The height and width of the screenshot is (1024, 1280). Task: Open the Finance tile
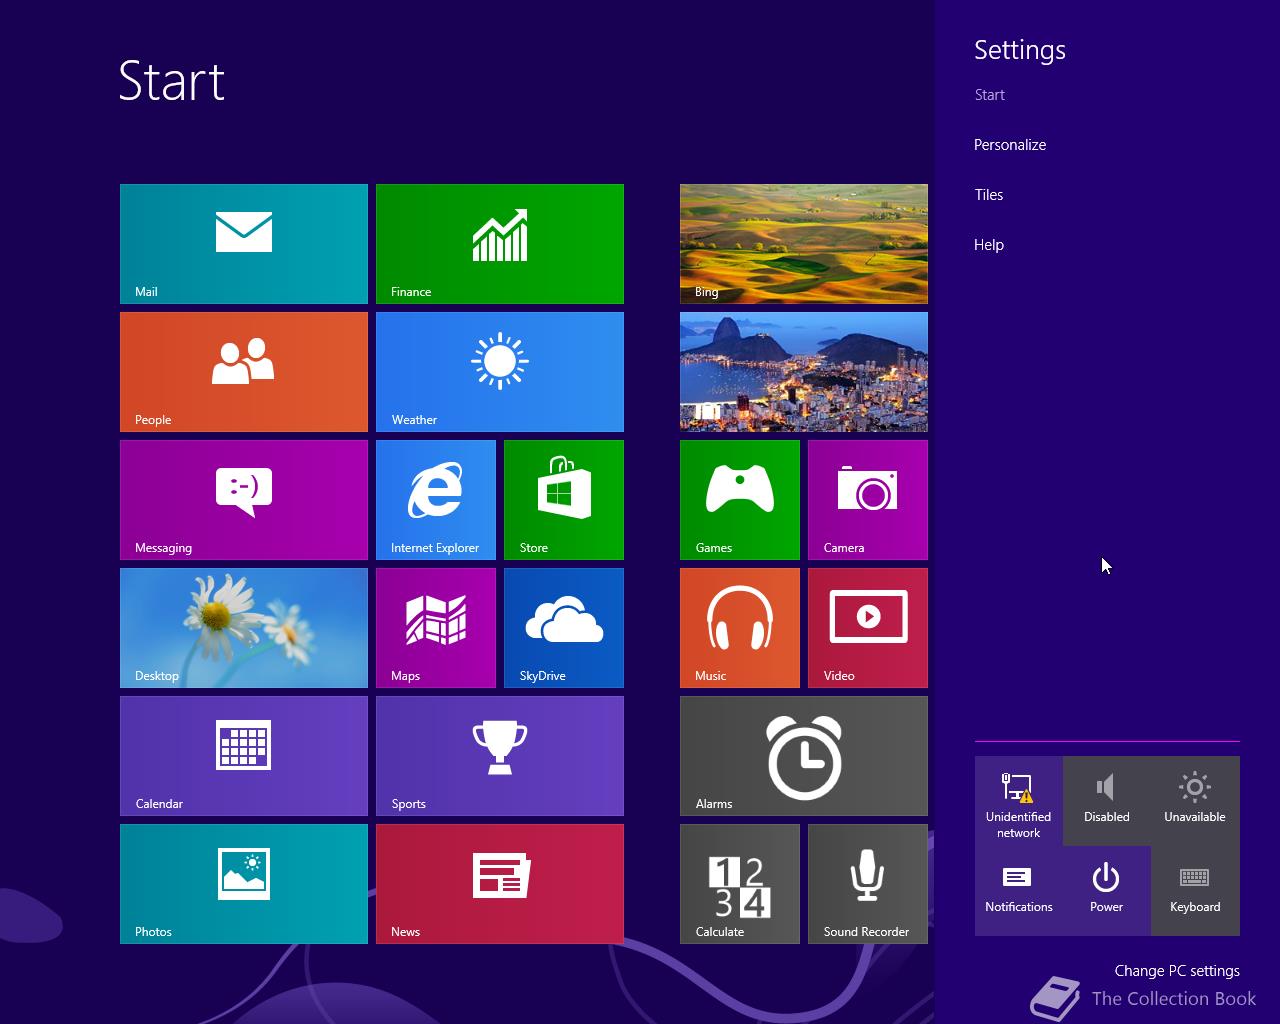coord(500,244)
